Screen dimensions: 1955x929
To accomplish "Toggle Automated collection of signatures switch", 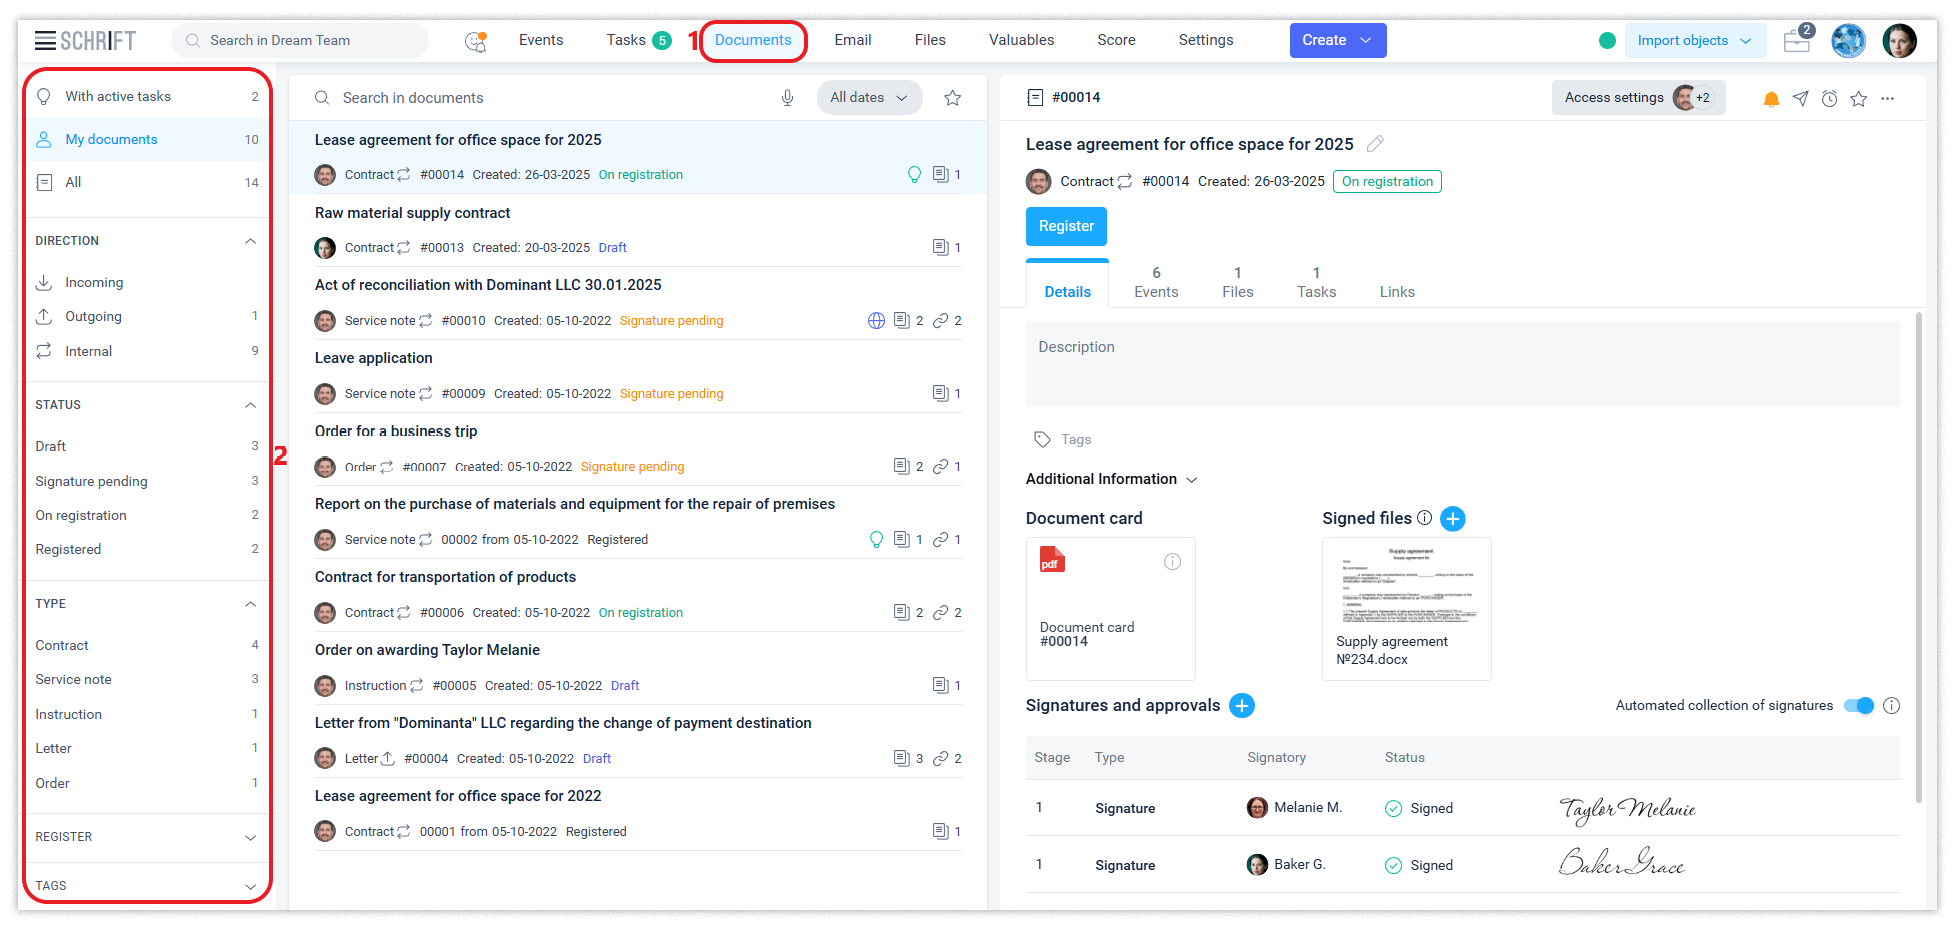I will (1858, 706).
